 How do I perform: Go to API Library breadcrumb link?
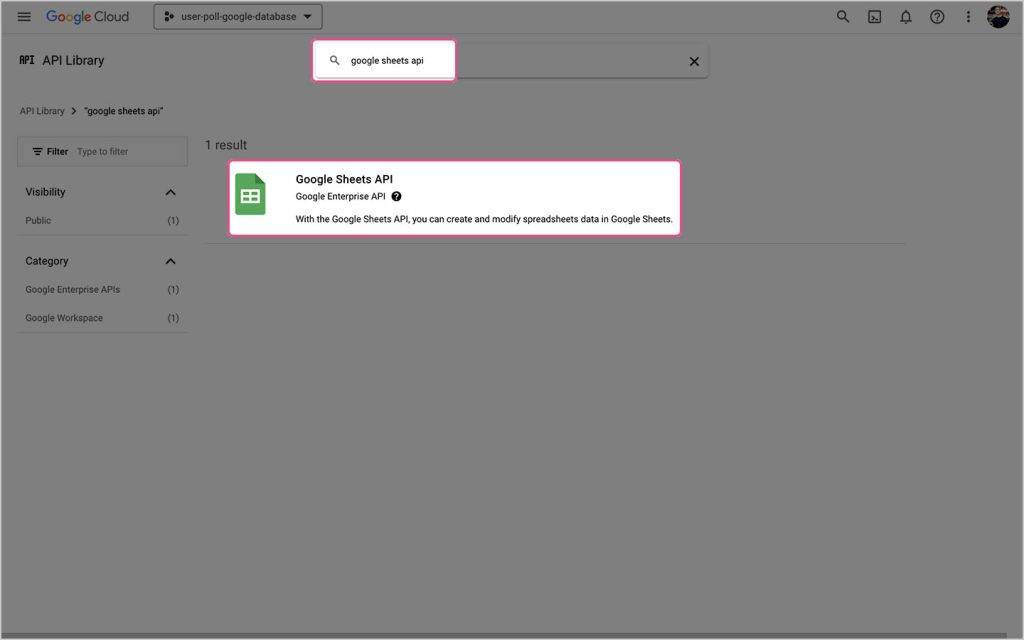point(42,111)
